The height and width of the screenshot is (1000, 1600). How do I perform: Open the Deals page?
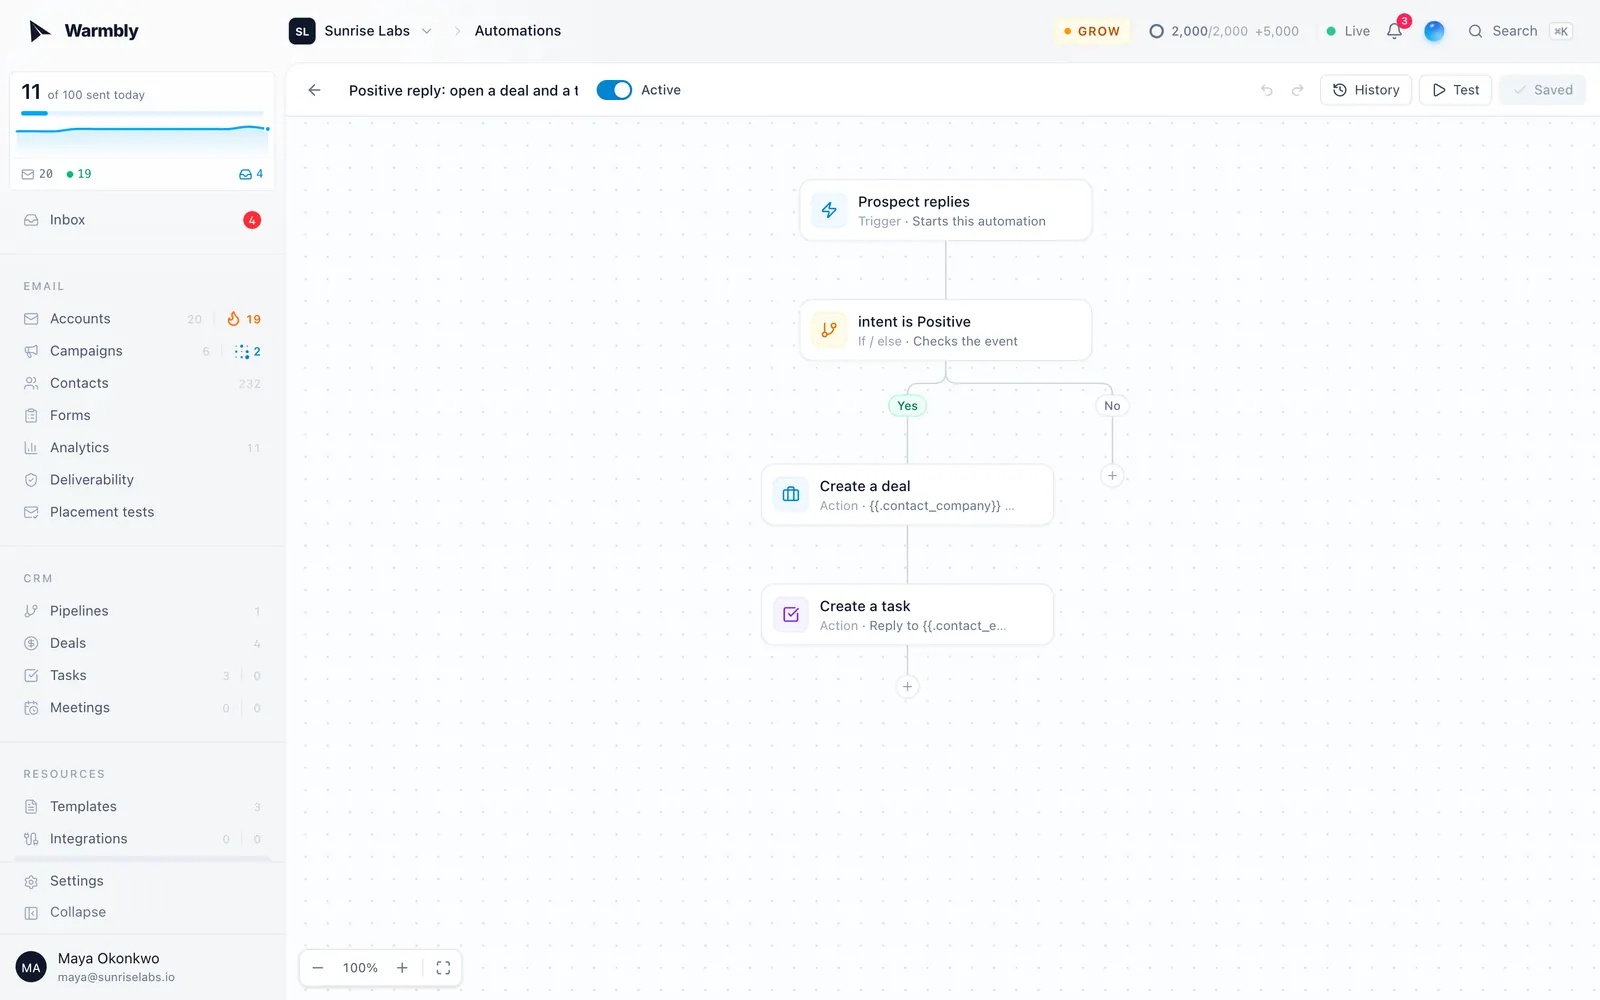(x=143, y=643)
